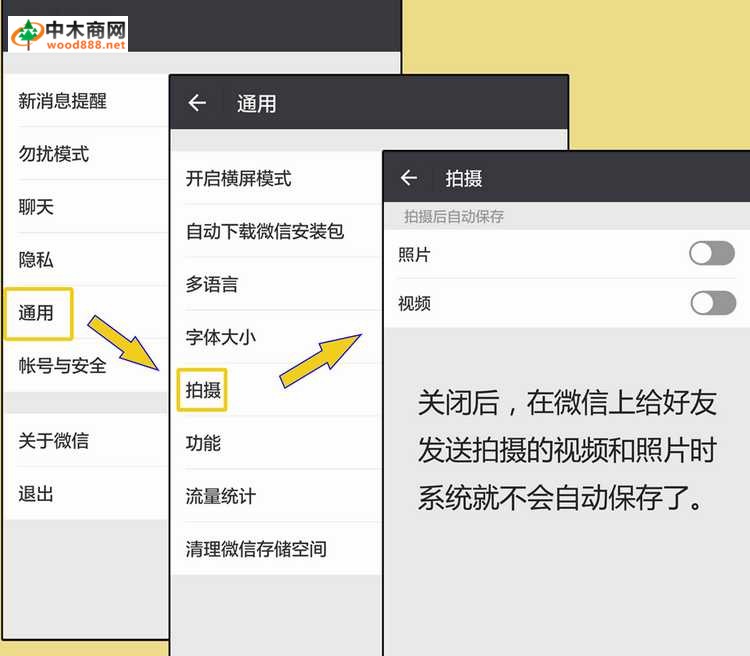The height and width of the screenshot is (656, 750).
Task: Tap the back arrow in 通用 header
Action: pyautogui.click(x=197, y=103)
